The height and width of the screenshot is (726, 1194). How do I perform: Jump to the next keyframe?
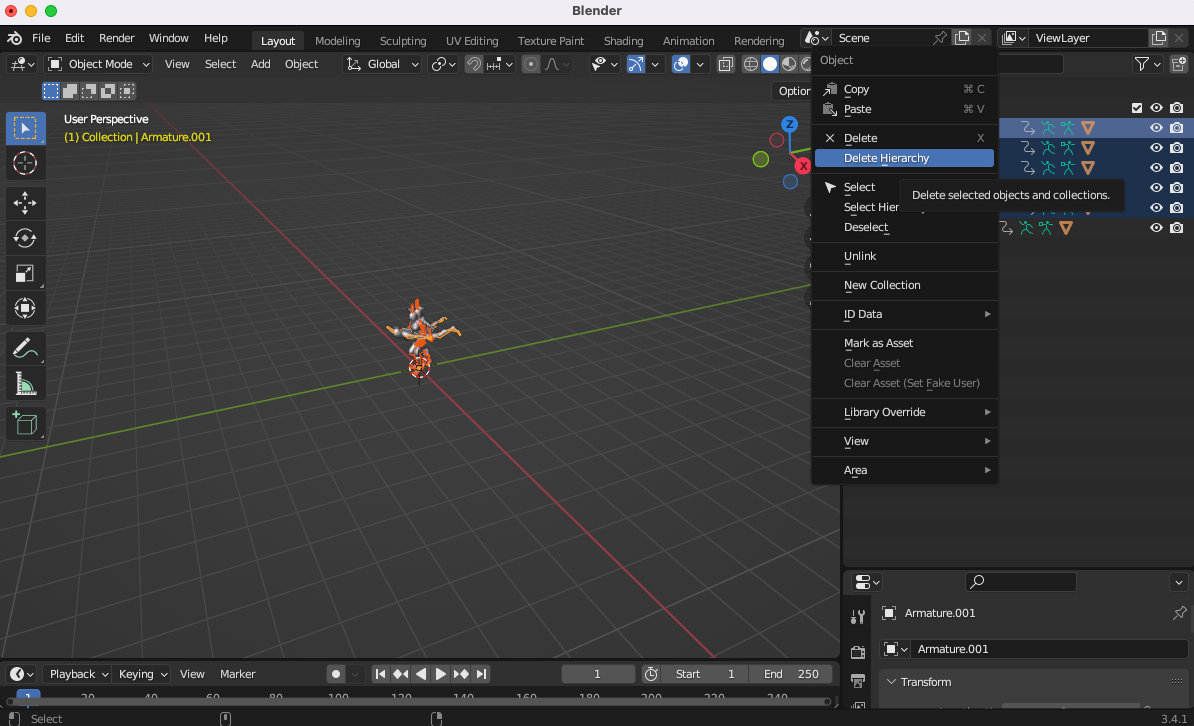click(461, 674)
